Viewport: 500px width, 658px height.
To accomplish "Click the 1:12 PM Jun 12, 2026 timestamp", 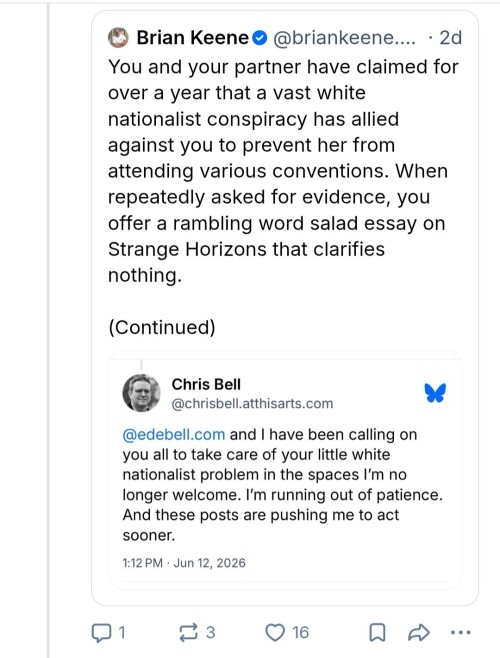I will point(184,563).
